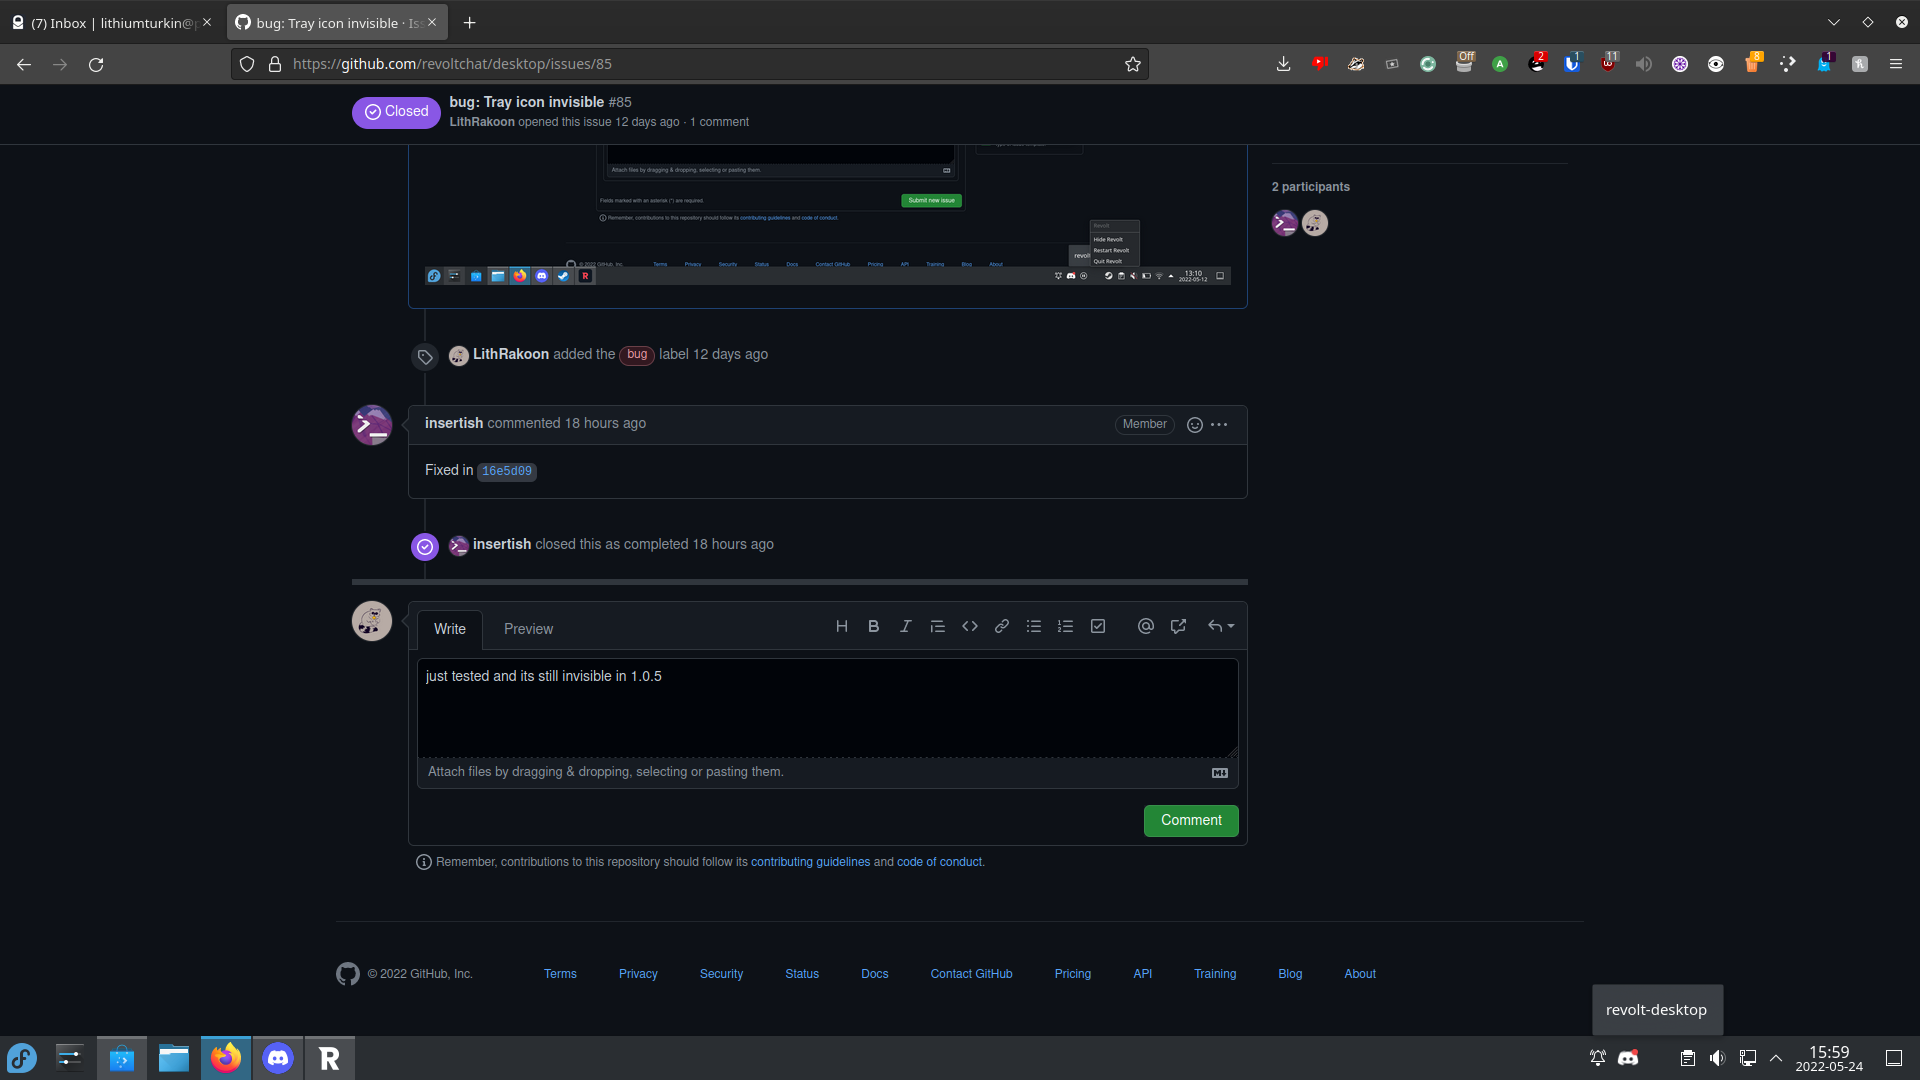Screen dimensions: 1920x1080
Task: Insert a hyperlink into the comment
Action: [1001, 626]
